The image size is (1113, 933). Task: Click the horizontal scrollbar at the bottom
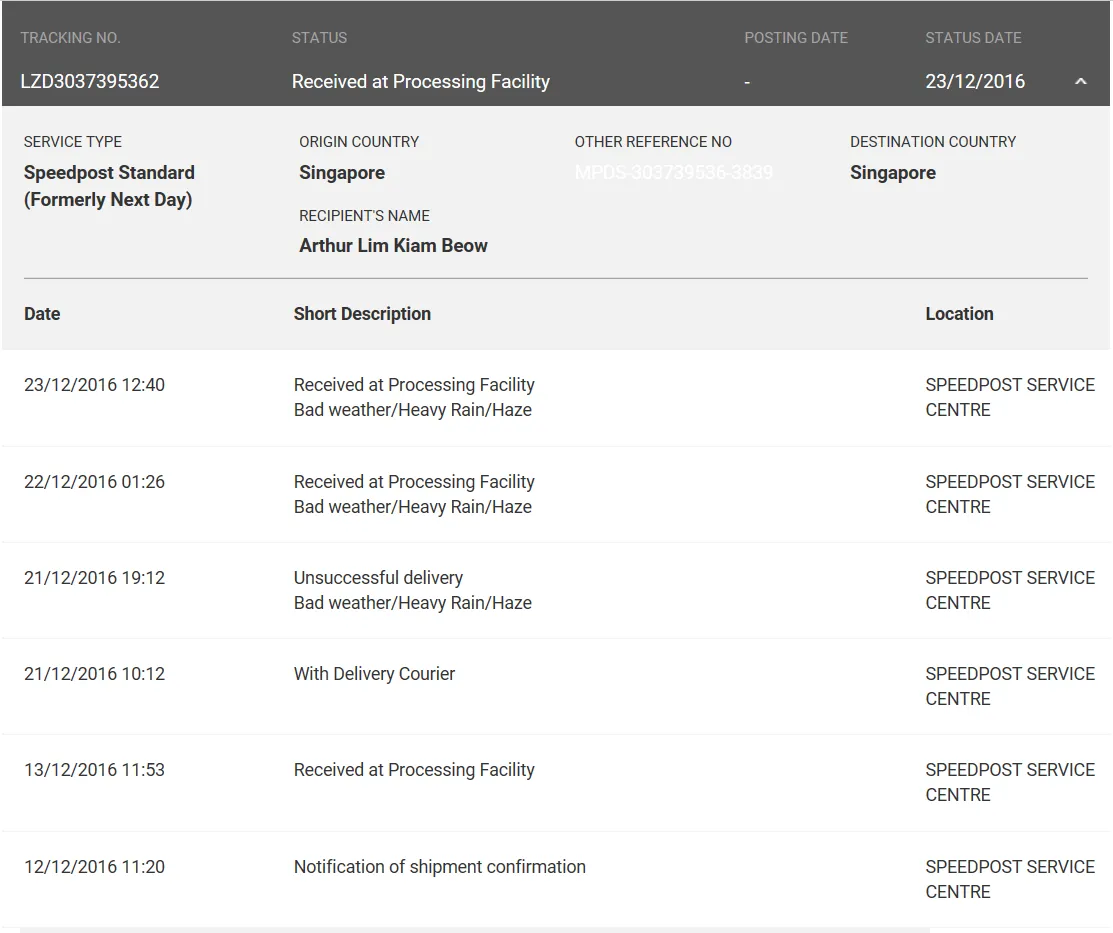point(475,929)
